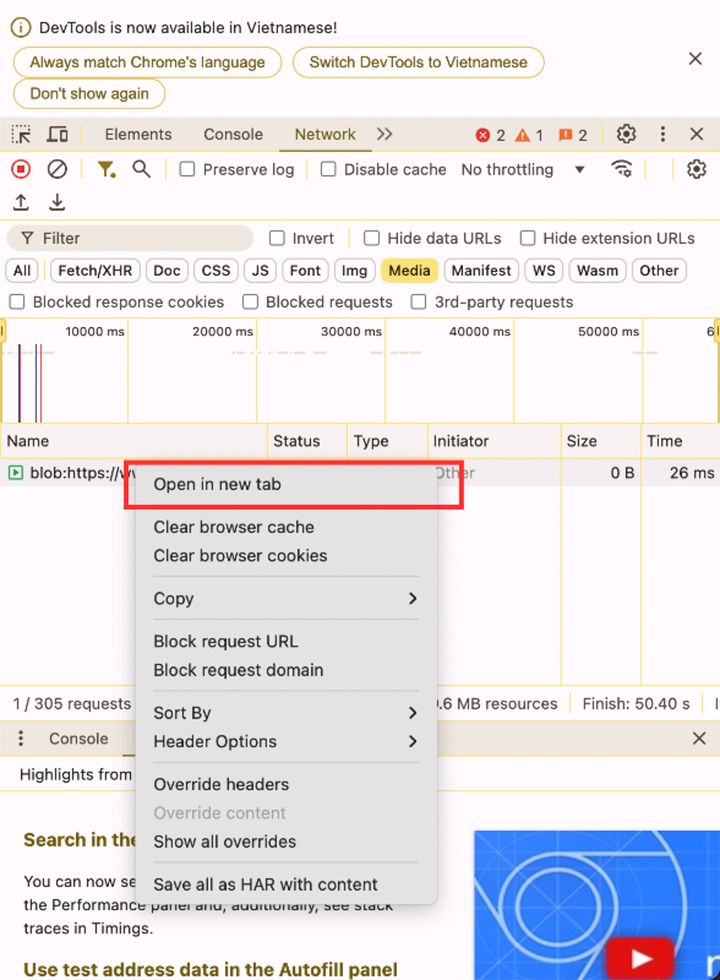Check Blocked response cookies
Image resolution: width=720 pixels, height=980 pixels.
(x=17, y=302)
